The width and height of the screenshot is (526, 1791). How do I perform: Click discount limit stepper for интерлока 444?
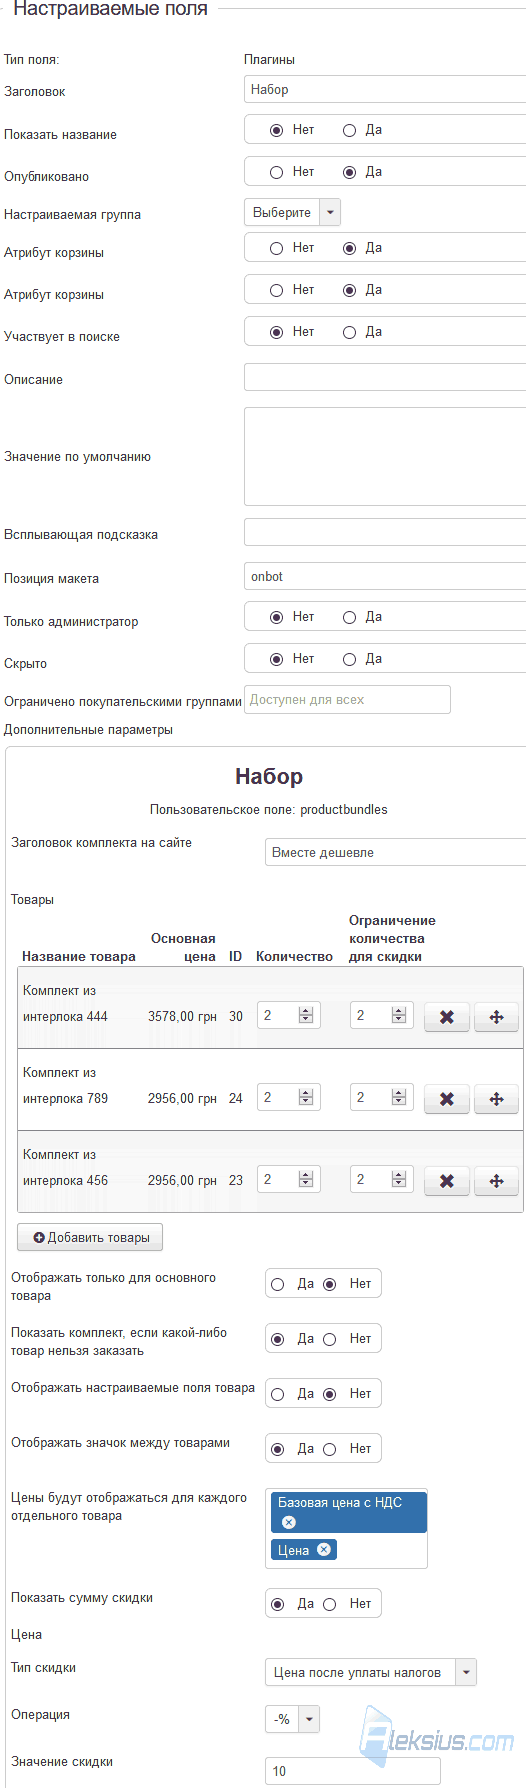point(399,1015)
